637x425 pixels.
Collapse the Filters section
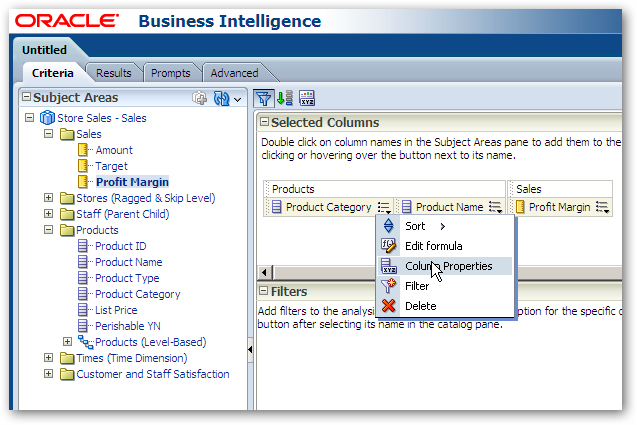point(264,291)
